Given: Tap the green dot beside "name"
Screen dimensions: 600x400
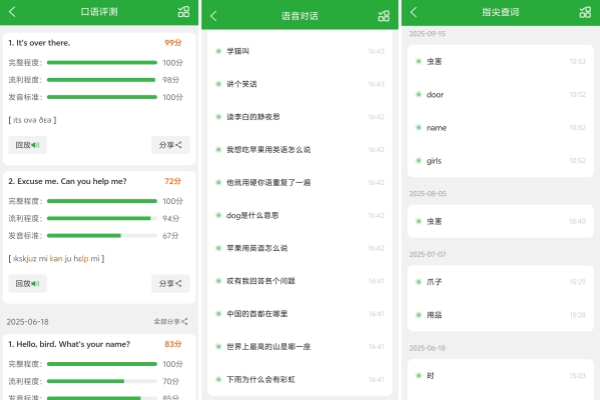Looking at the screenshot, I should [x=419, y=128].
